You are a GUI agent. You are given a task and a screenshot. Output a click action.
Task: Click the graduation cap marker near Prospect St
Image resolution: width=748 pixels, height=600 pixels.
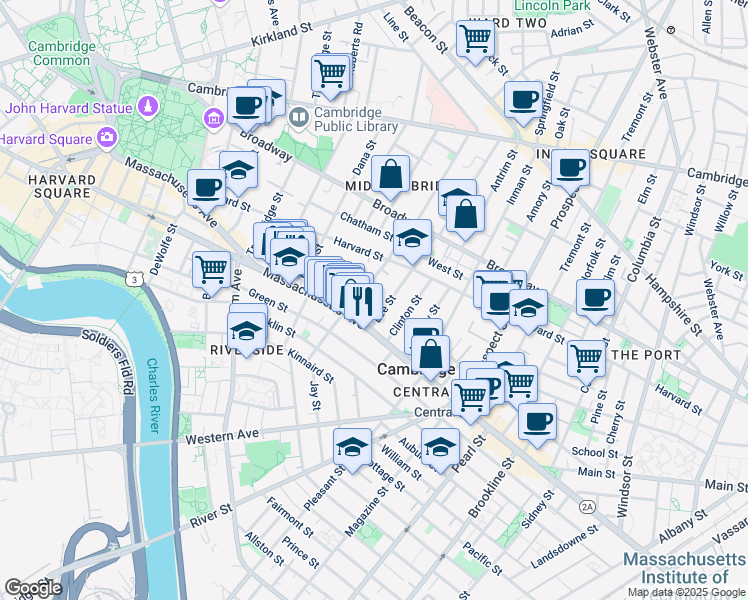528,311
